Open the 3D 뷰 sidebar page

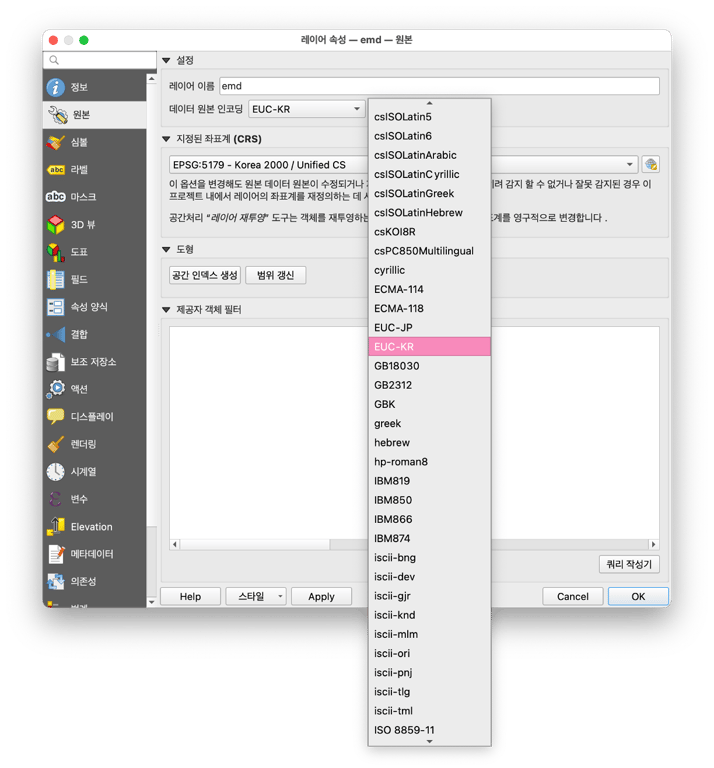click(x=95, y=224)
